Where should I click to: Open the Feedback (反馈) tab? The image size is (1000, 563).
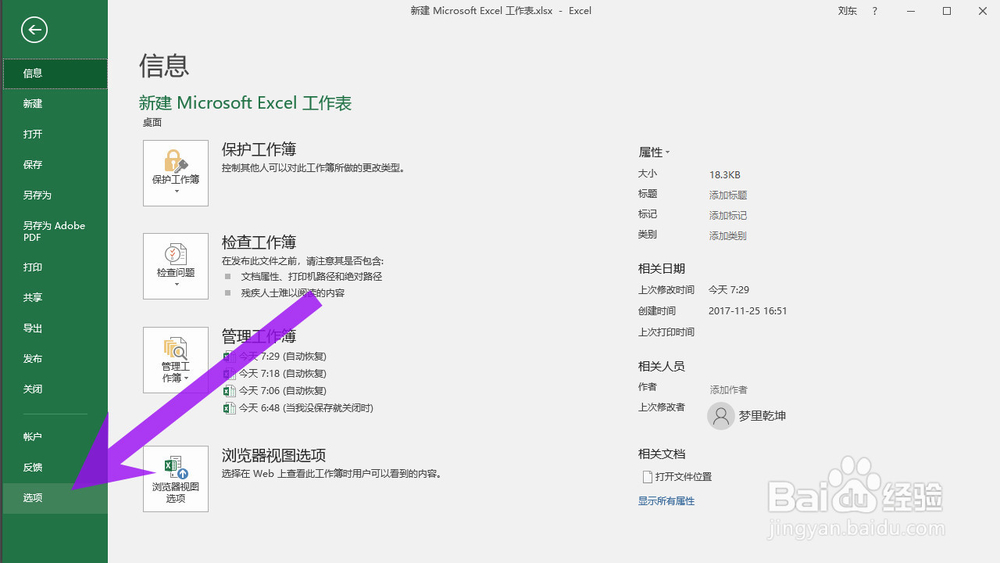point(55,467)
